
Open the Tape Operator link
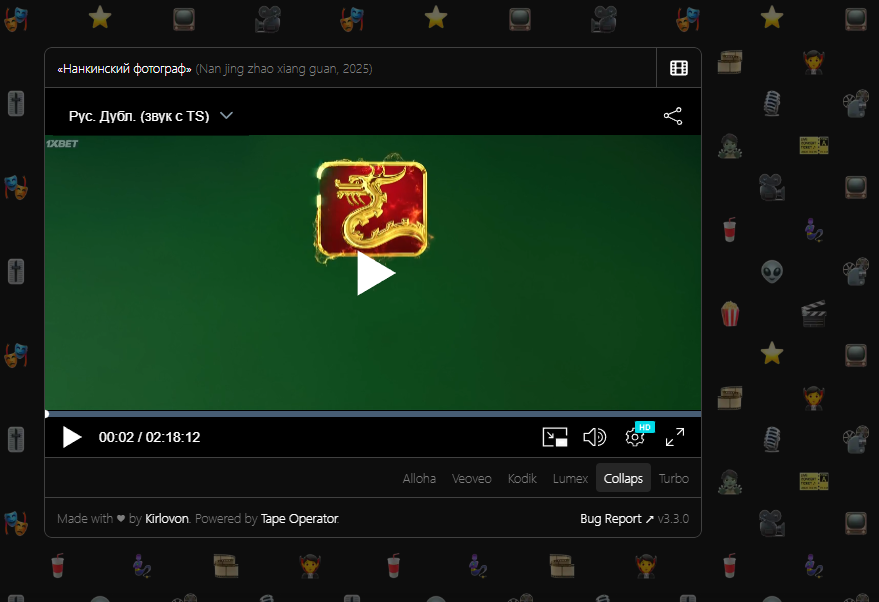point(299,518)
